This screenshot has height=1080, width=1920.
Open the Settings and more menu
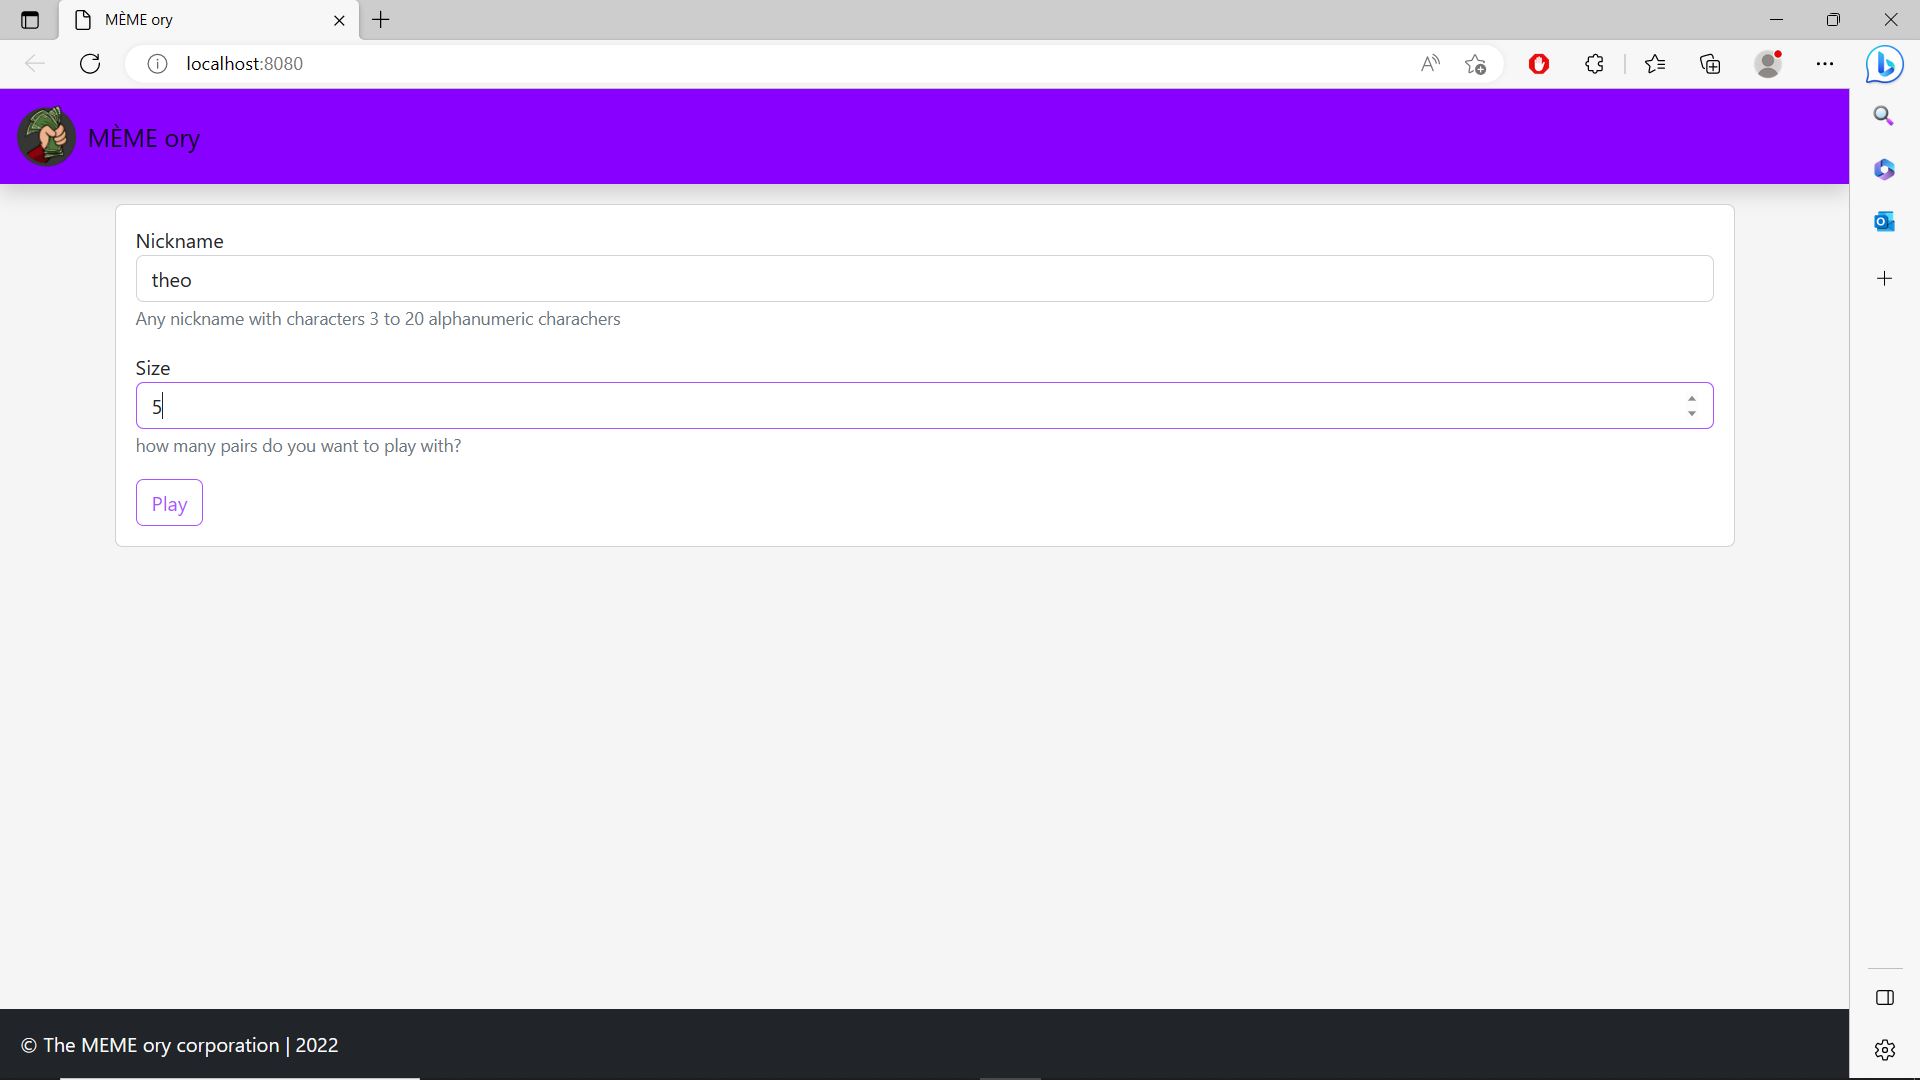pos(1824,63)
